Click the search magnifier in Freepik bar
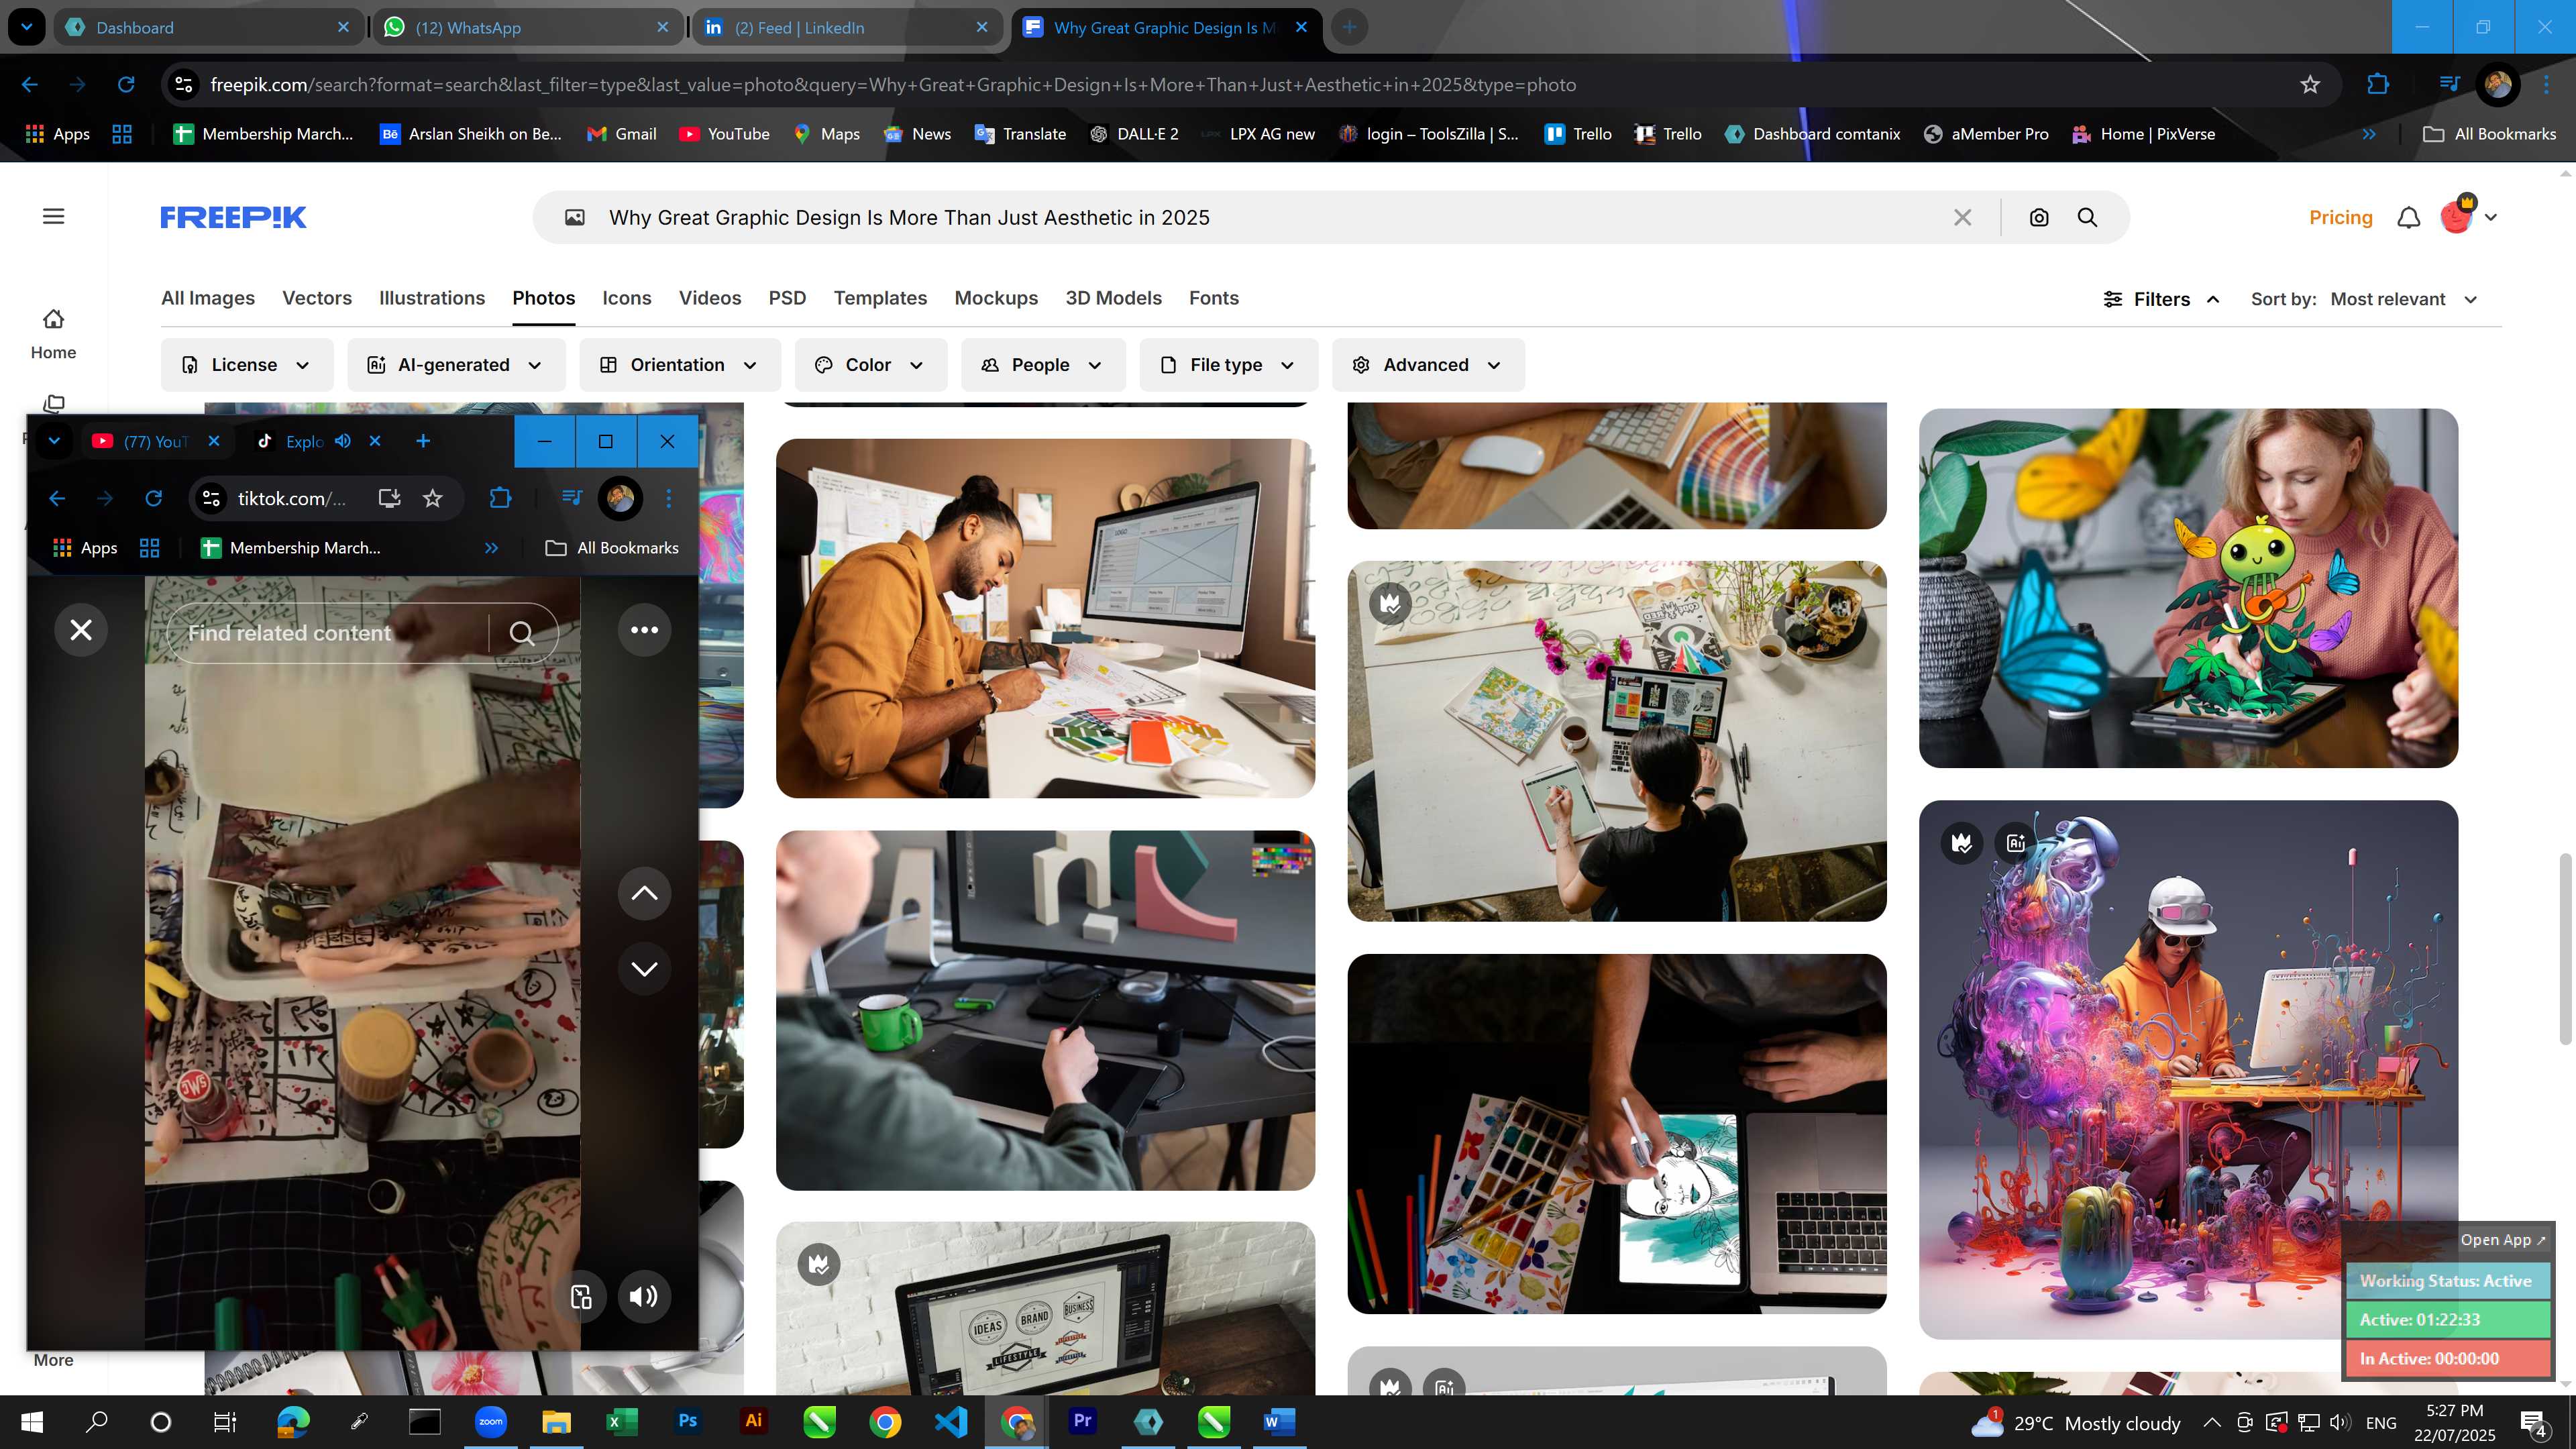Viewport: 2576px width, 1449px height. click(x=2087, y=217)
